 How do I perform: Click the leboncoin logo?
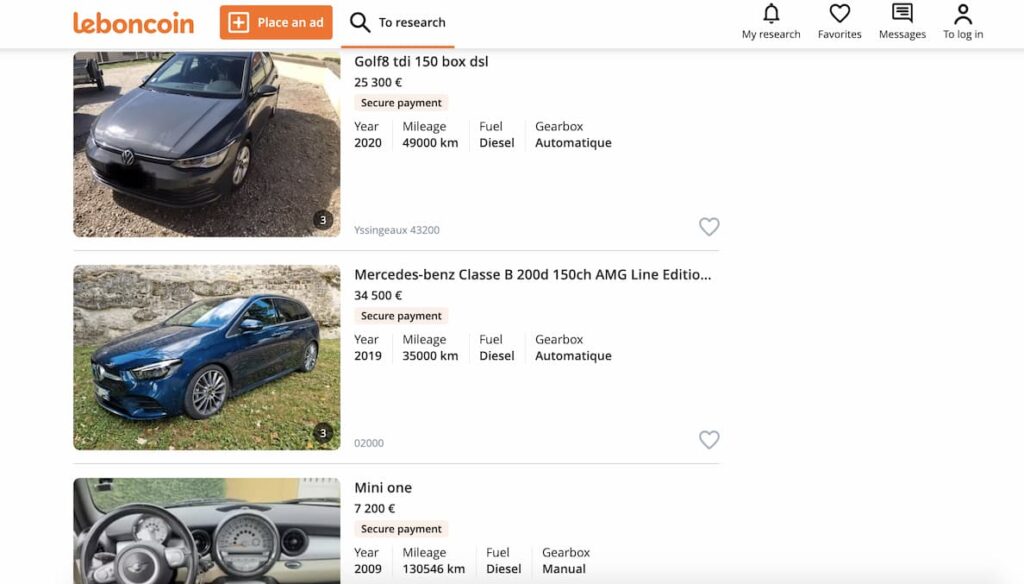tap(133, 22)
